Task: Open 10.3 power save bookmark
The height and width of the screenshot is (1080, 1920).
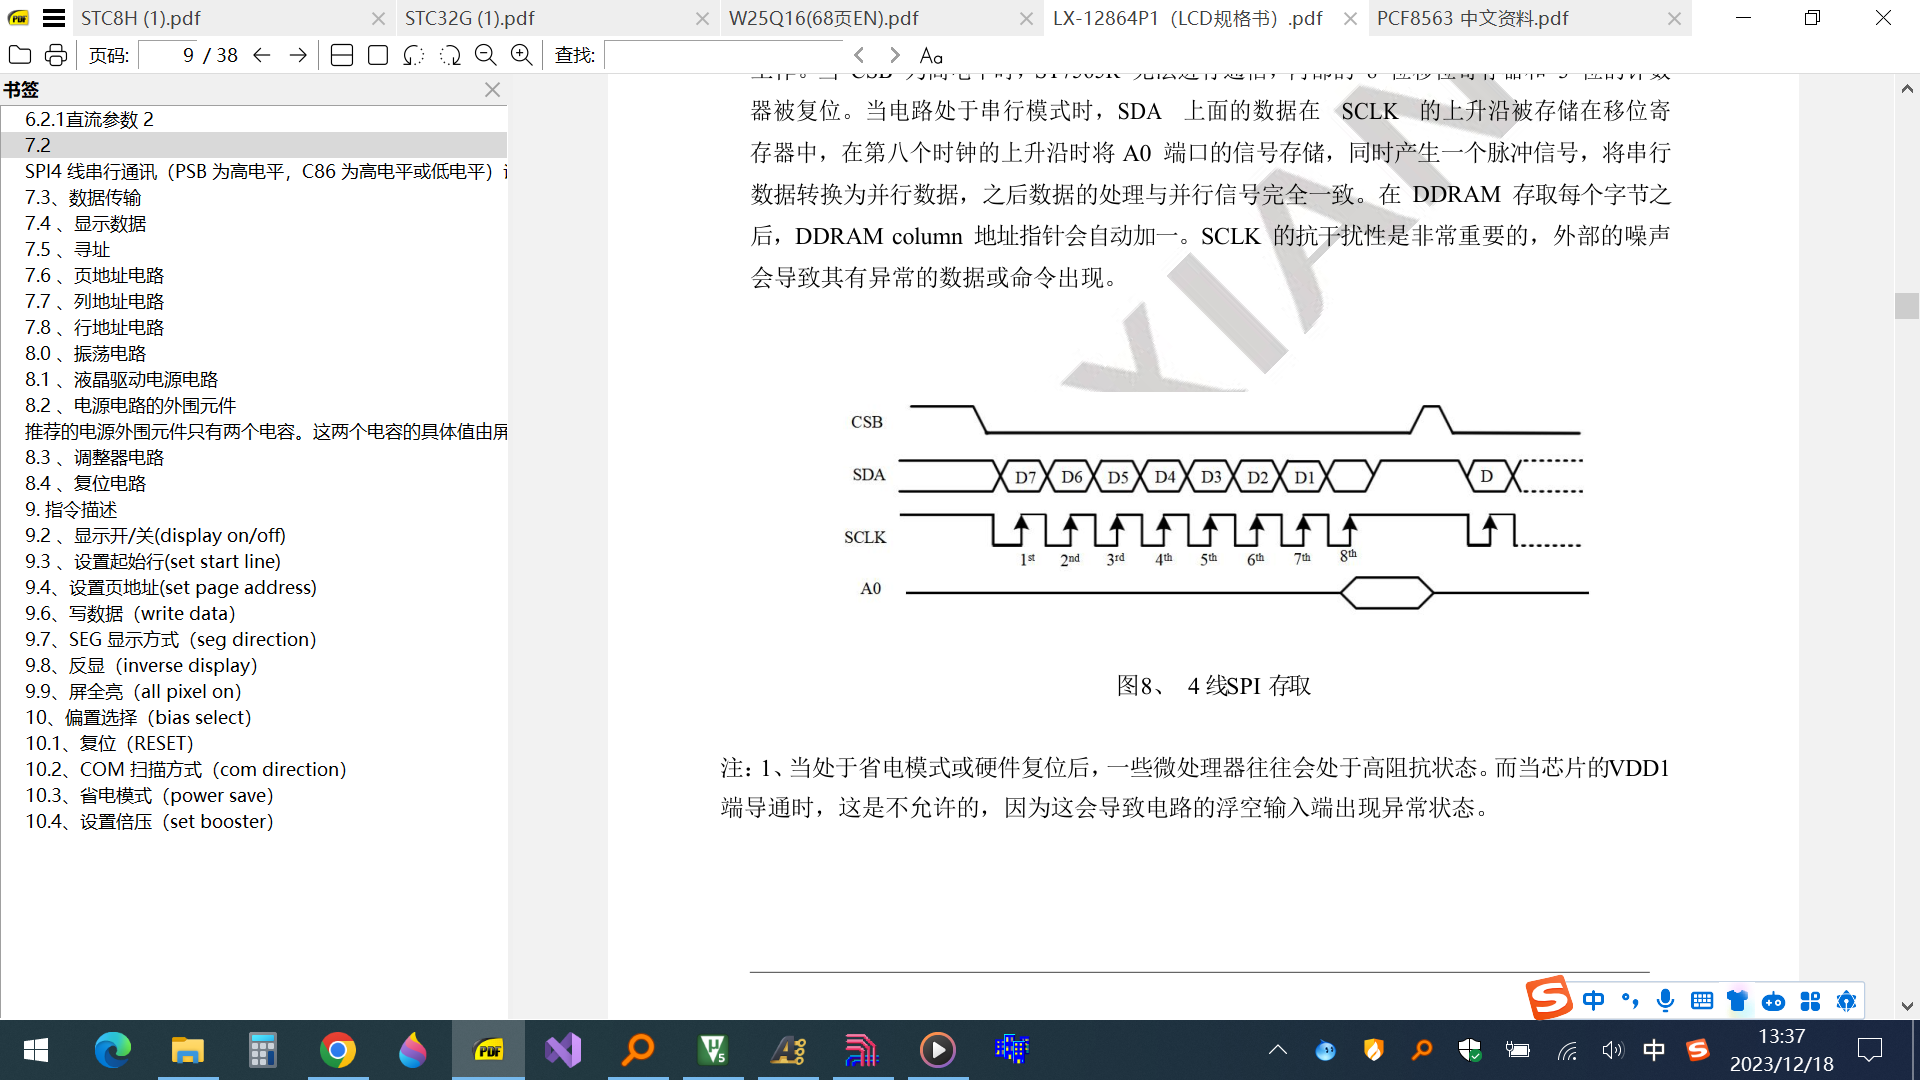Action: coord(254,795)
